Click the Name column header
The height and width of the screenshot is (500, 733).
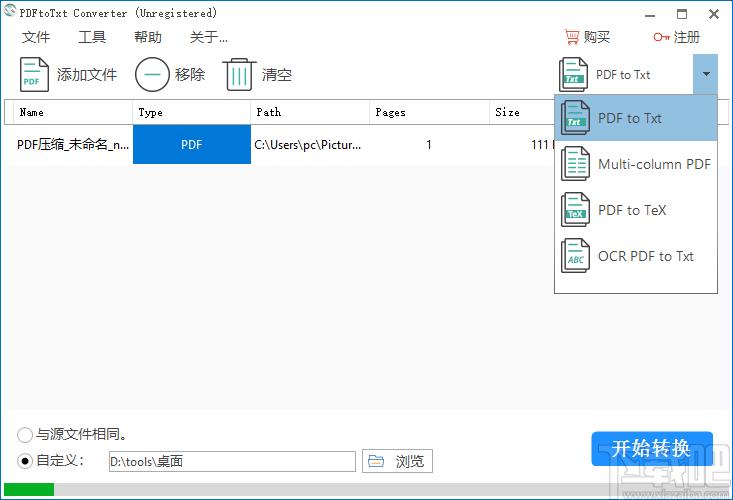tap(72, 112)
